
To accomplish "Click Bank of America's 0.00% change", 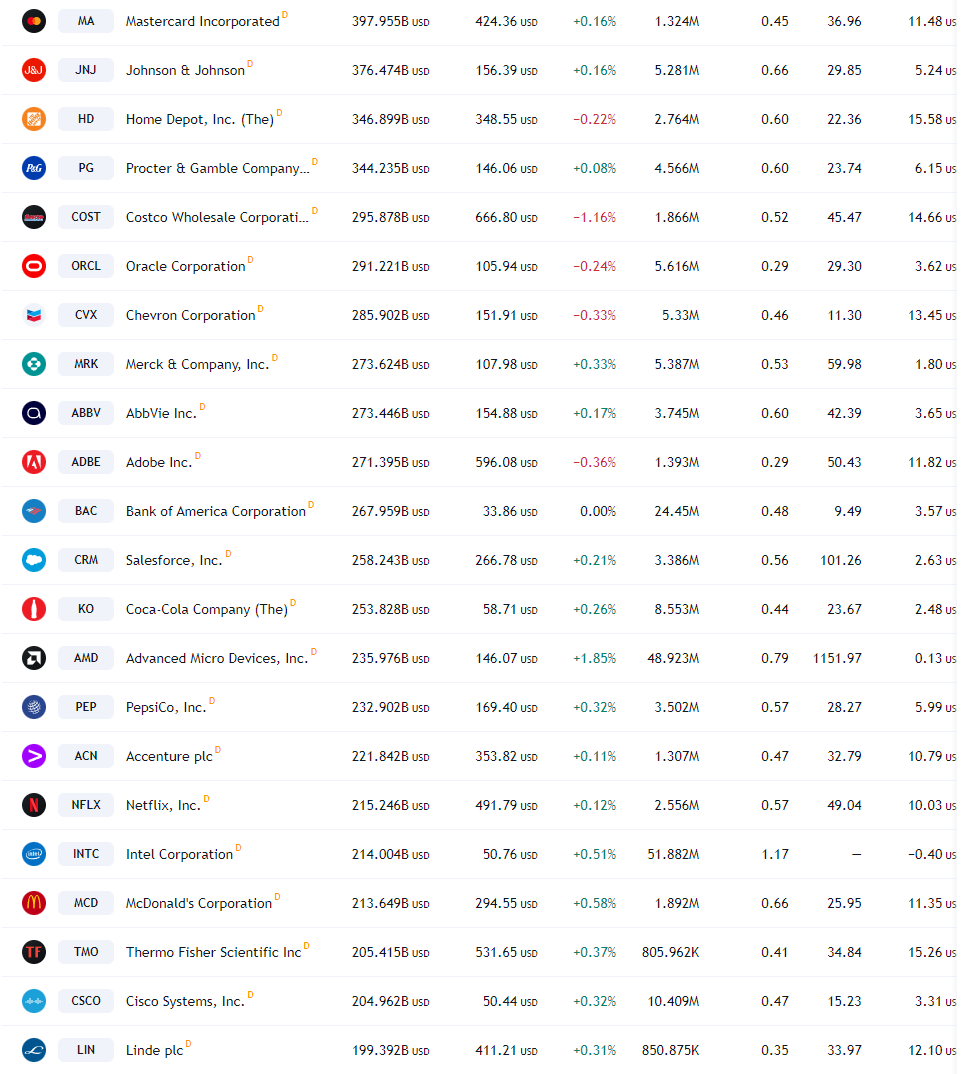I will (x=597, y=511).
